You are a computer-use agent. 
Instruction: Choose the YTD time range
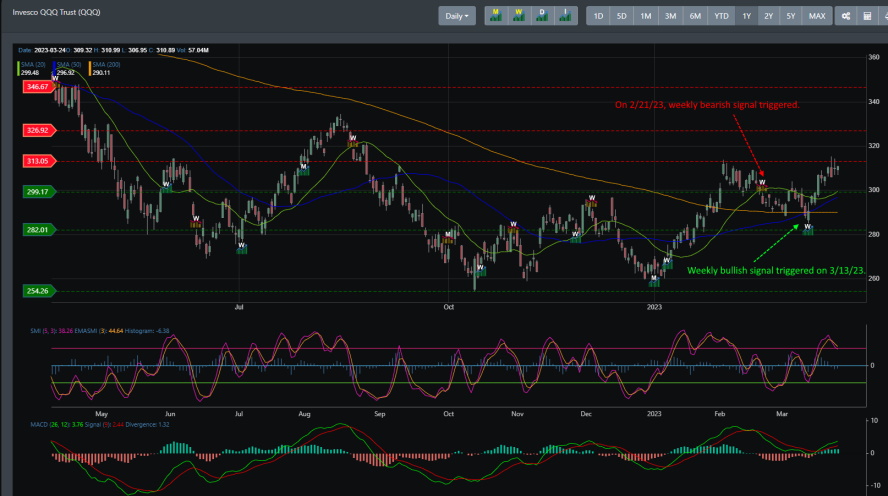click(x=722, y=16)
